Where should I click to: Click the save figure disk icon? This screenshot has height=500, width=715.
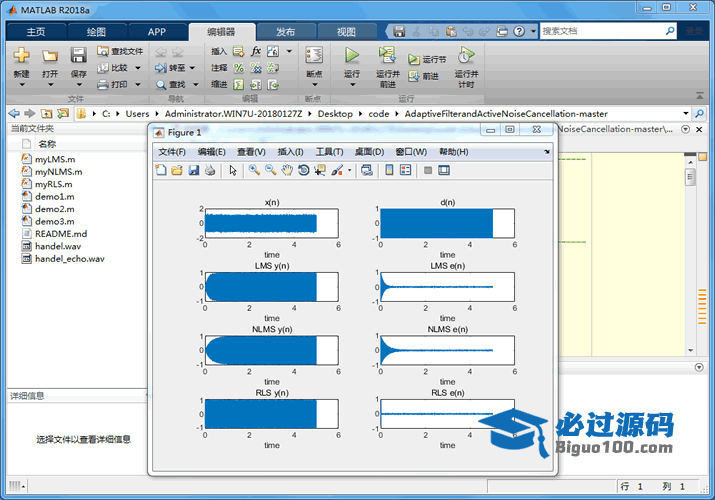coord(194,171)
